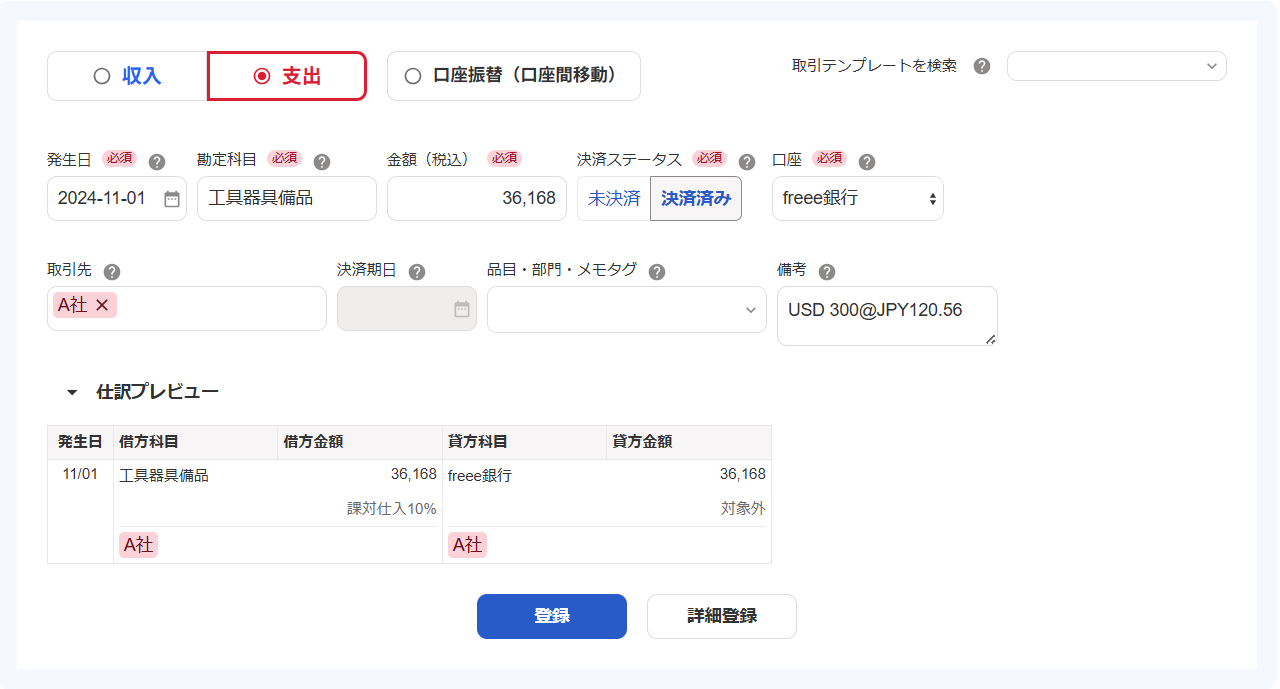This screenshot has height=689, width=1280.
Task: Click the 詳細登録 button
Action: [x=722, y=616]
